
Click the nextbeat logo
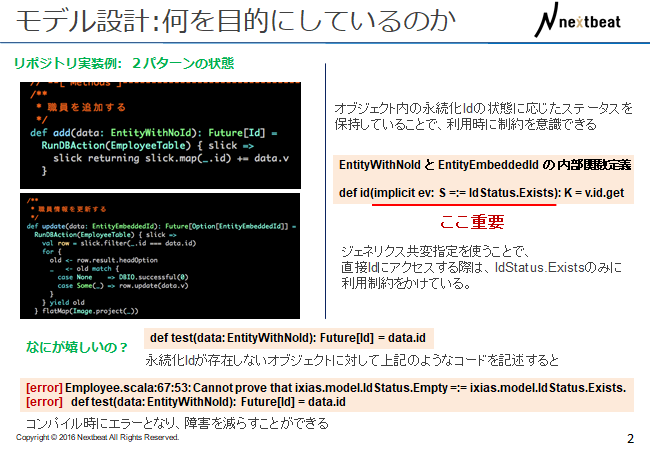click(578, 21)
